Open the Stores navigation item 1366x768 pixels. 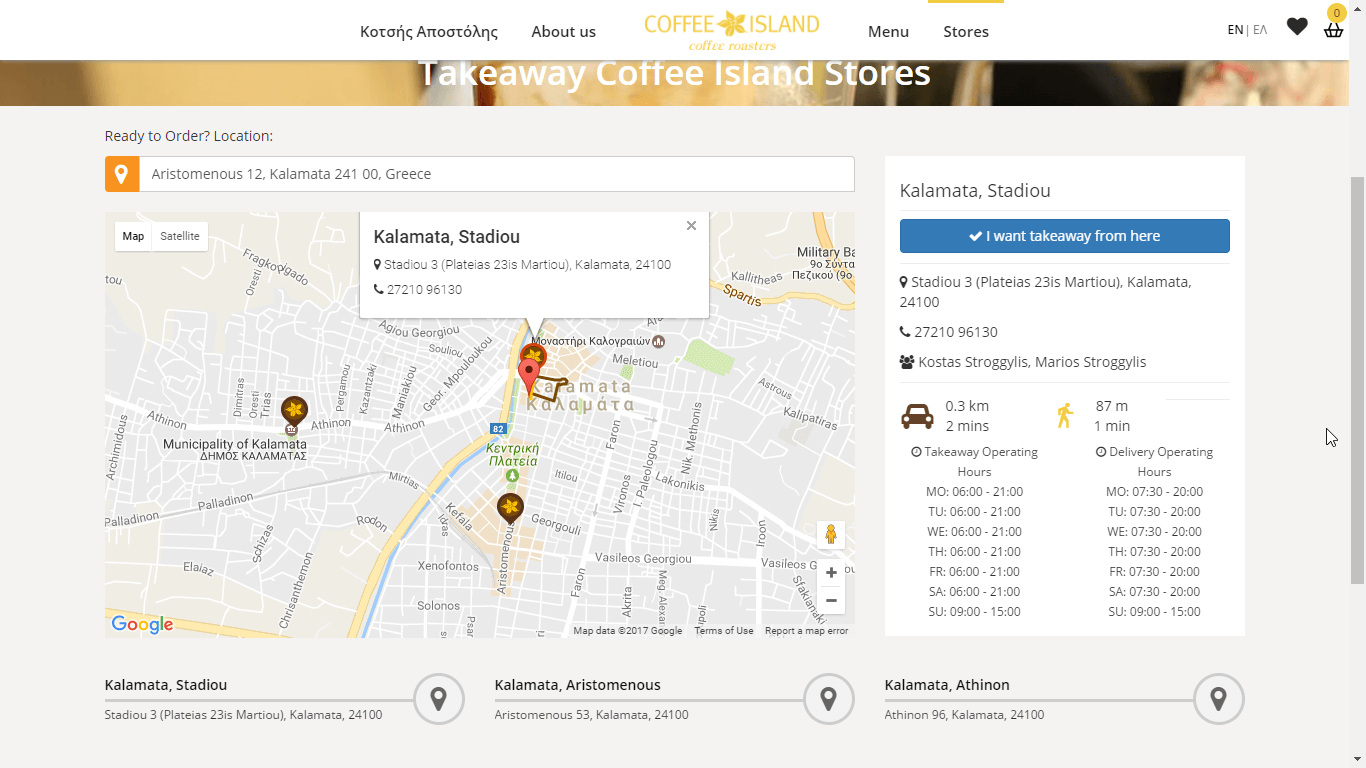(x=966, y=31)
